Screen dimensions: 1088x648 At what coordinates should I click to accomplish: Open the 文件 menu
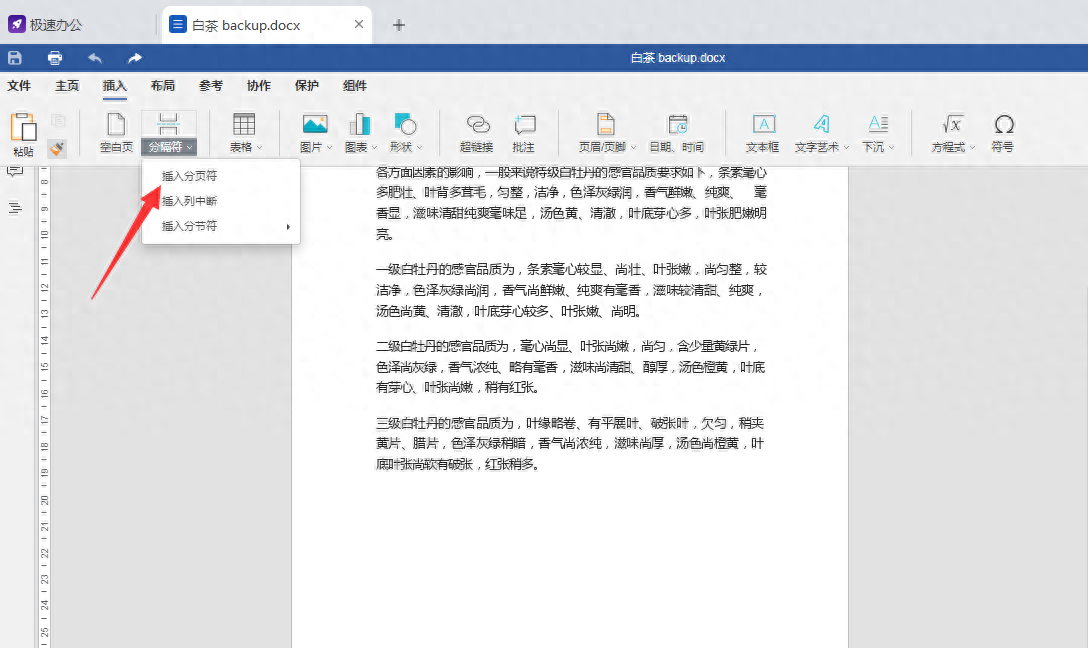tap(19, 86)
